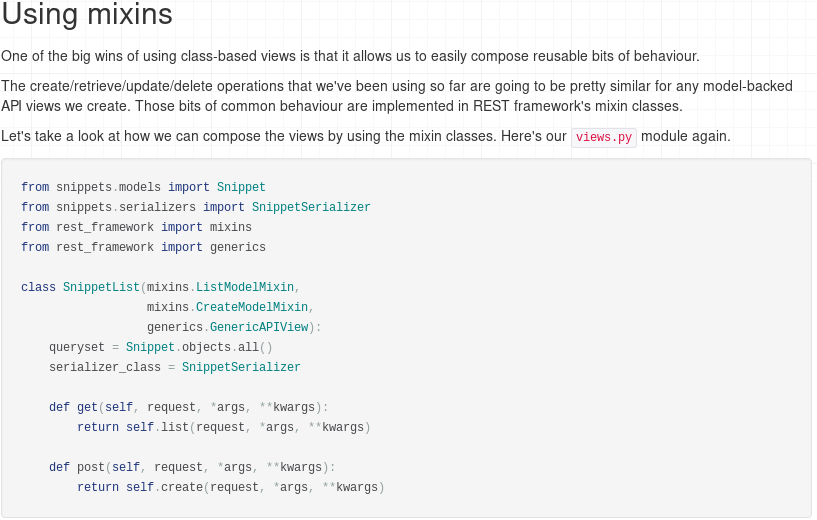
Task: Click the queryset assignment line
Action: coord(160,347)
